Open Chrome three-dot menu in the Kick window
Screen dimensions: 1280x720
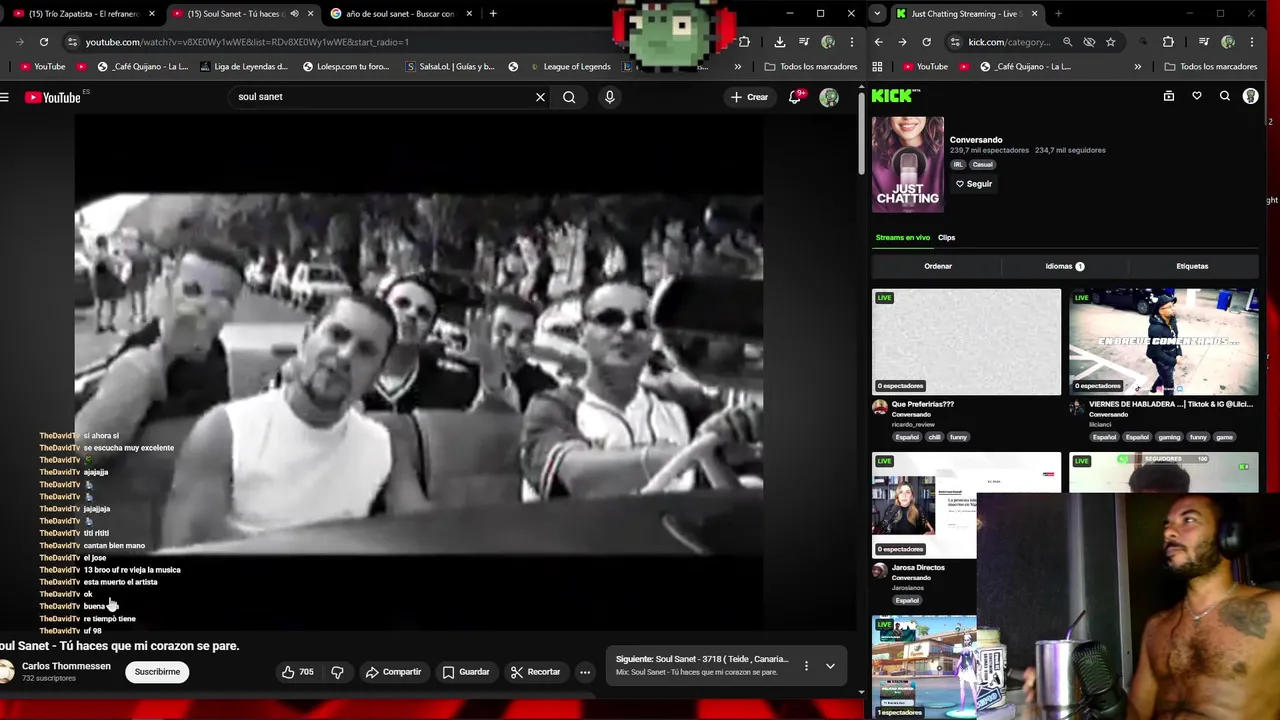point(1250,42)
